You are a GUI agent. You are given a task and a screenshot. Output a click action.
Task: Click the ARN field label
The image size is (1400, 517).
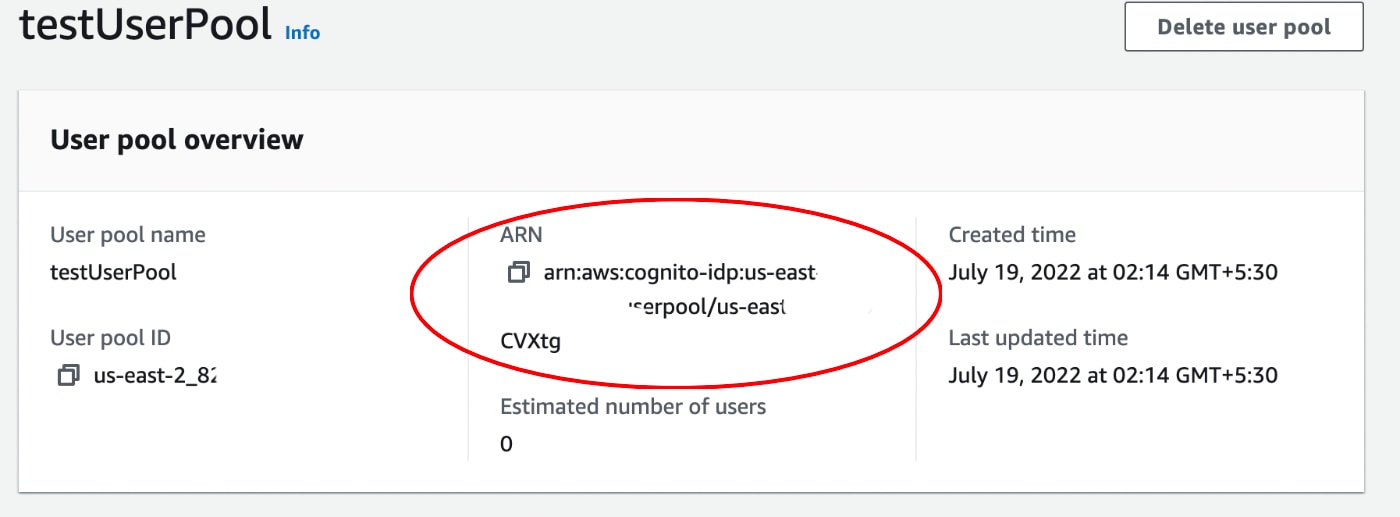(x=520, y=235)
